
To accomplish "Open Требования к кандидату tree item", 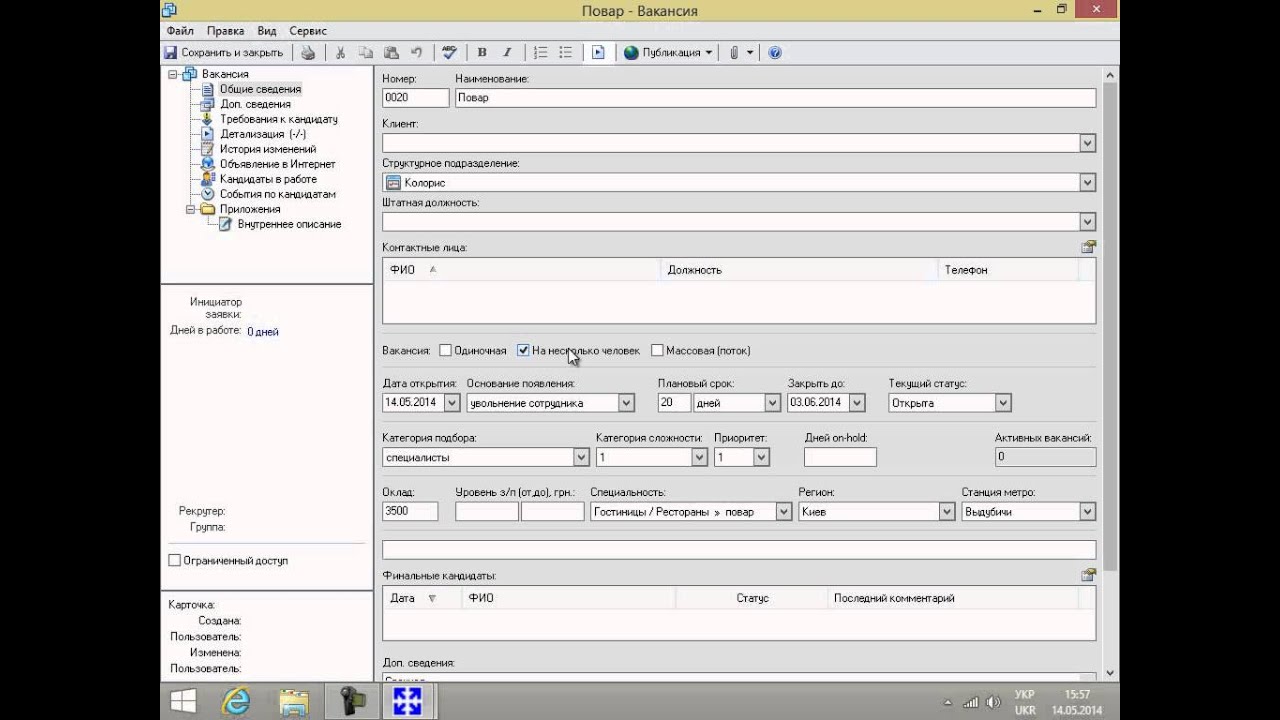I will coord(279,119).
